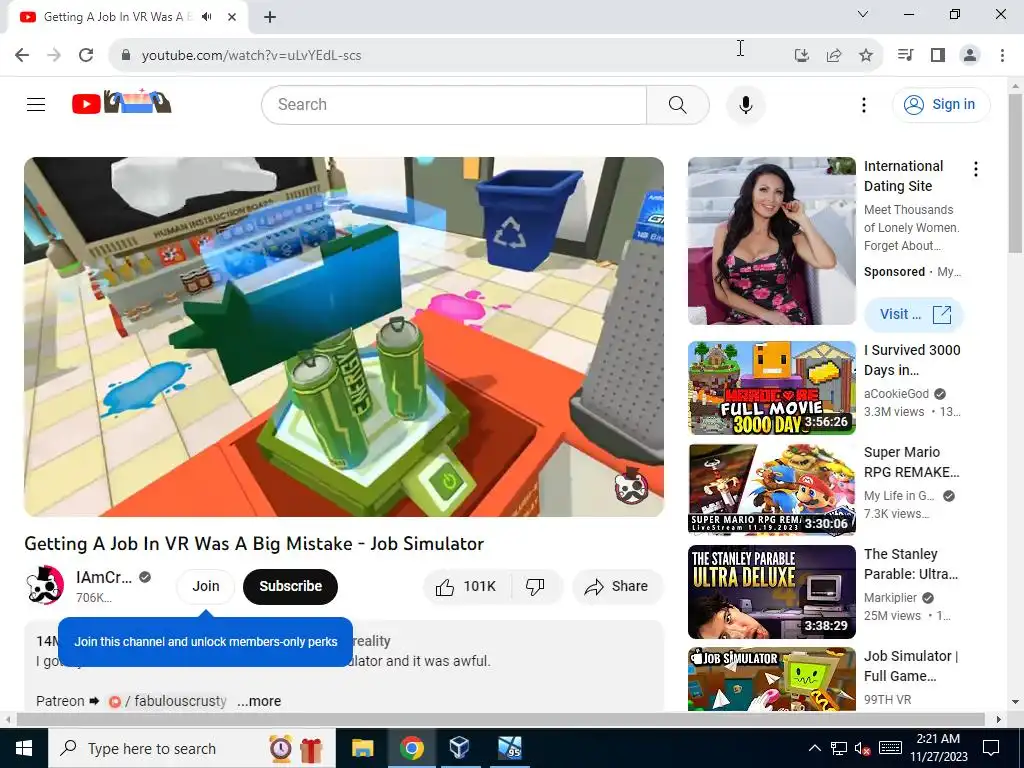
Task: Share the video
Action: pos(617,586)
